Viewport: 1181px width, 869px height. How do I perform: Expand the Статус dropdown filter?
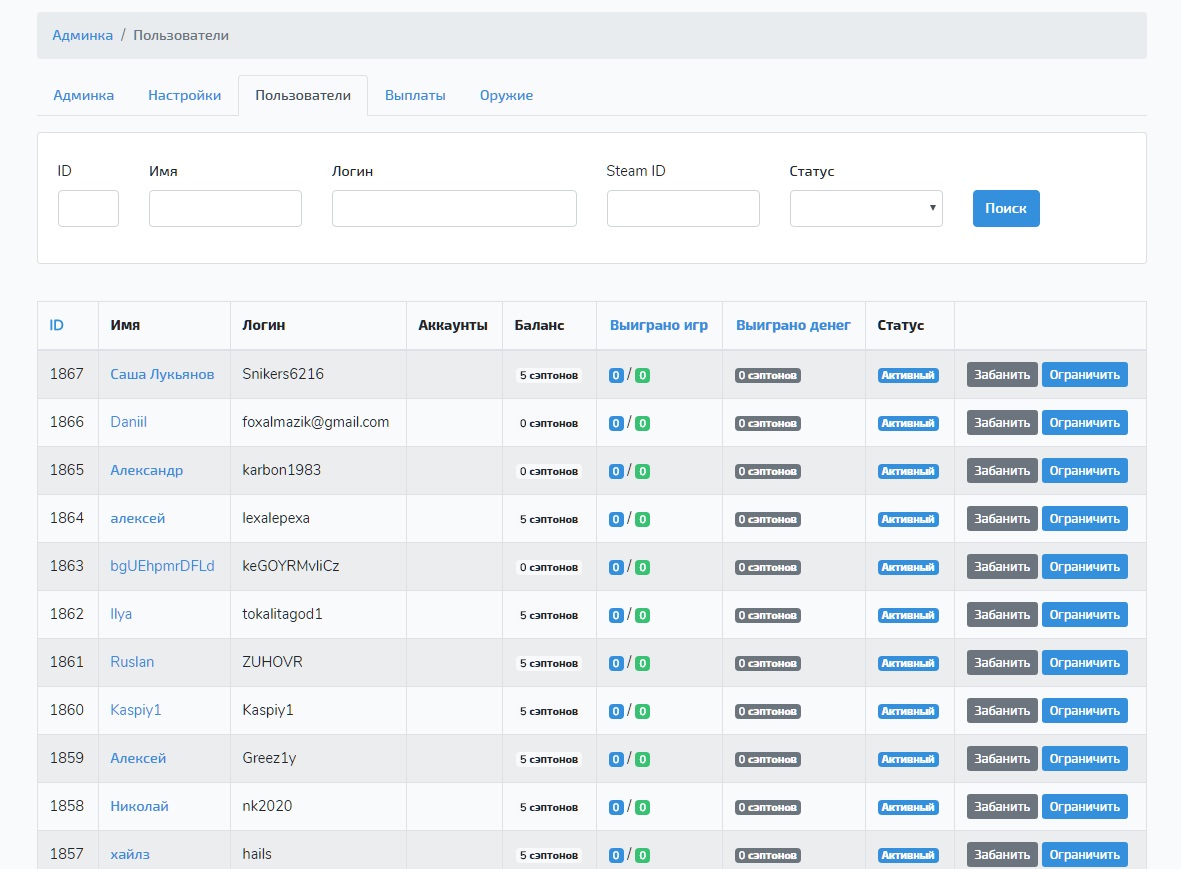(x=866, y=209)
